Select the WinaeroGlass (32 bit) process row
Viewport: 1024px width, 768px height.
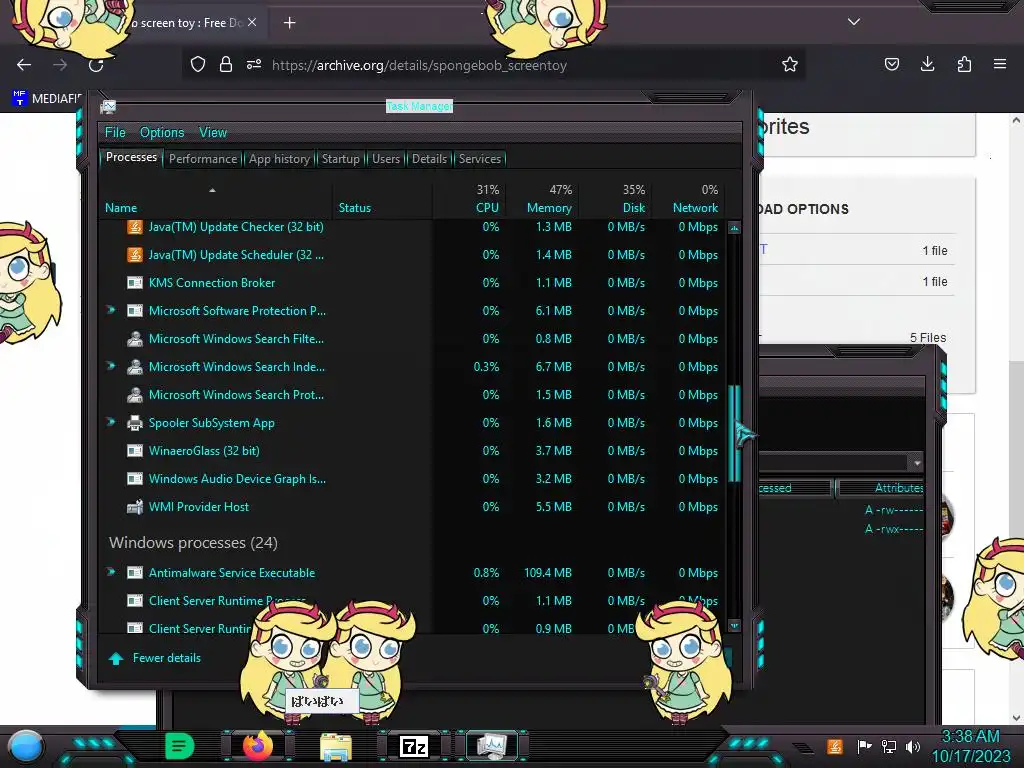tap(411, 451)
